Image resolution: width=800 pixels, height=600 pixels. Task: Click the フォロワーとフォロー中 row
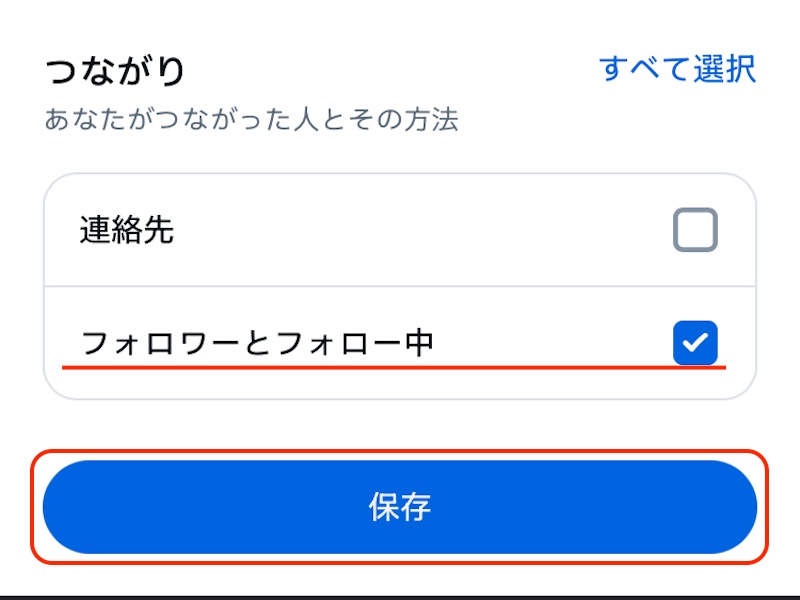pyautogui.click(x=400, y=343)
